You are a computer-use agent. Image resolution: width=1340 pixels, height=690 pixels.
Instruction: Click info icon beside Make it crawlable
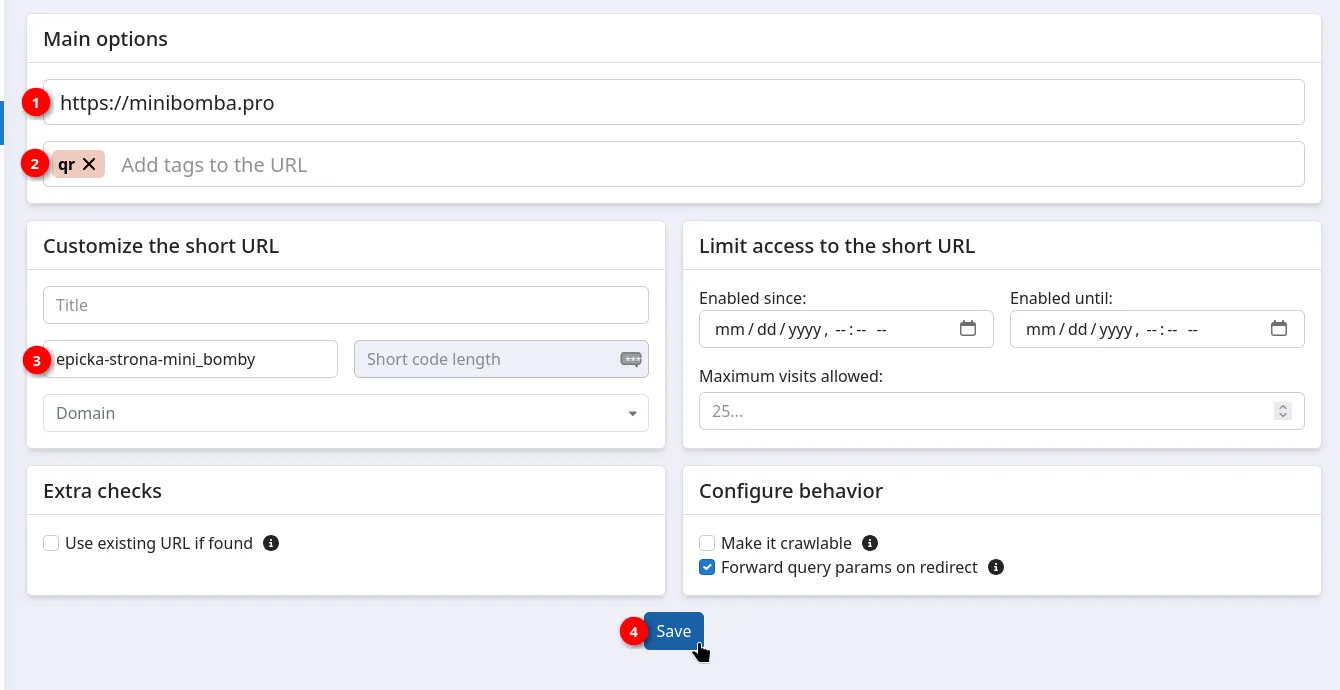[x=870, y=543]
